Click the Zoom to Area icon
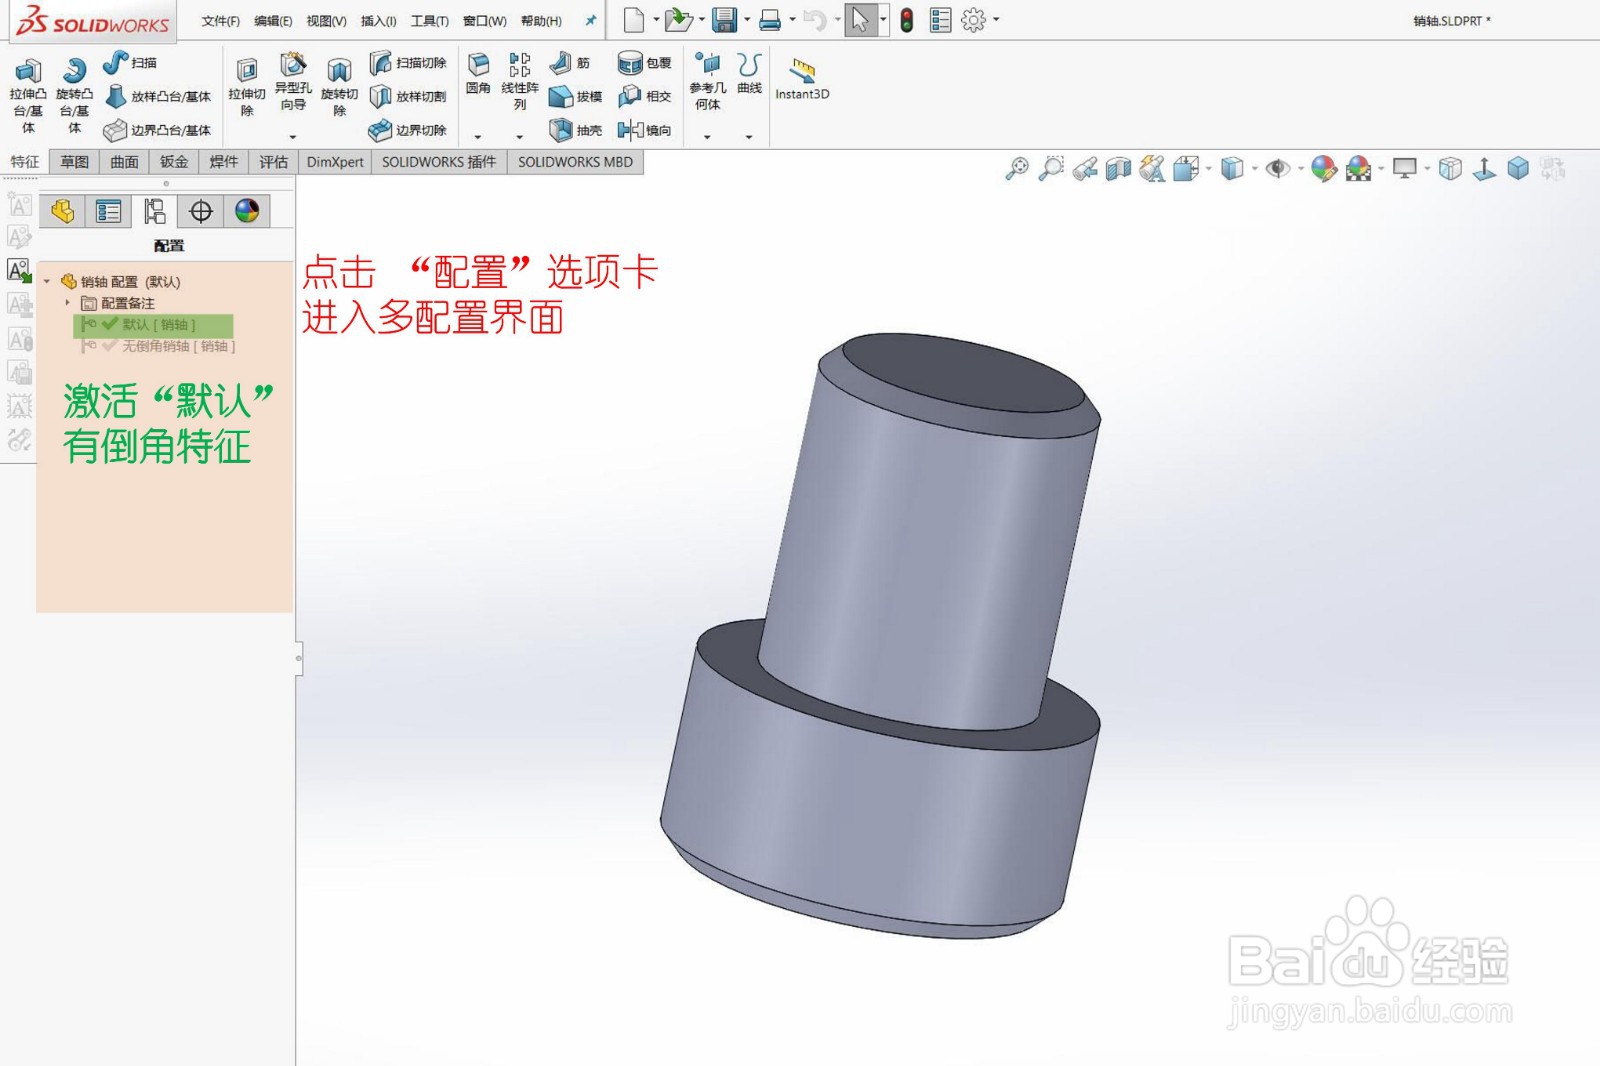Viewport: 1600px width, 1066px height. (x=1051, y=169)
